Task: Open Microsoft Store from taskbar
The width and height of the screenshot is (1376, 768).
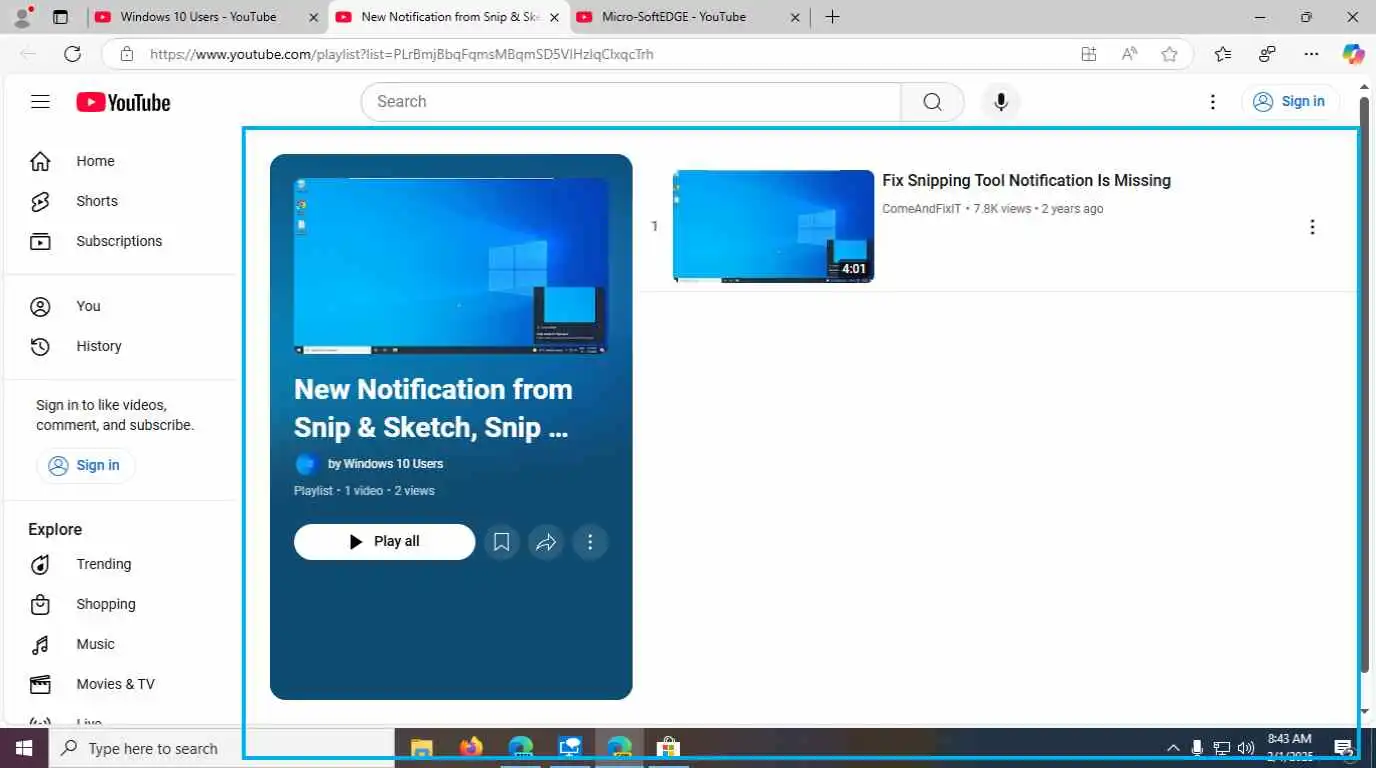Action: tap(668, 748)
